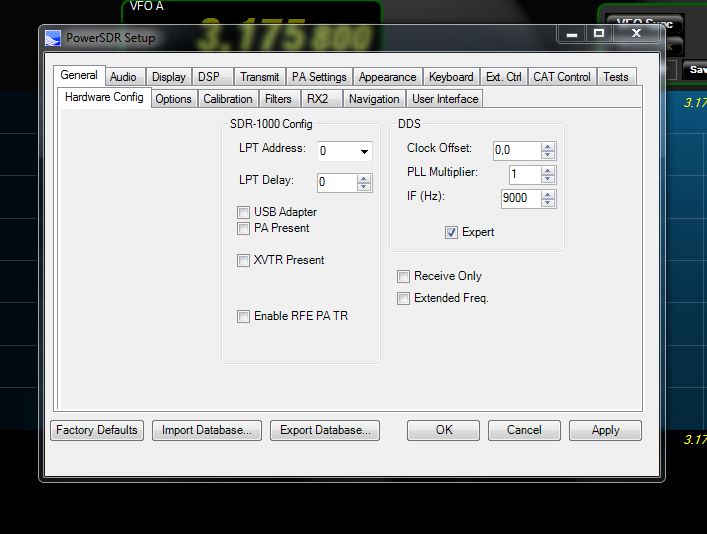The width and height of the screenshot is (707, 534).
Task: Switch to the Calibration sub-tab
Action: click(228, 99)
